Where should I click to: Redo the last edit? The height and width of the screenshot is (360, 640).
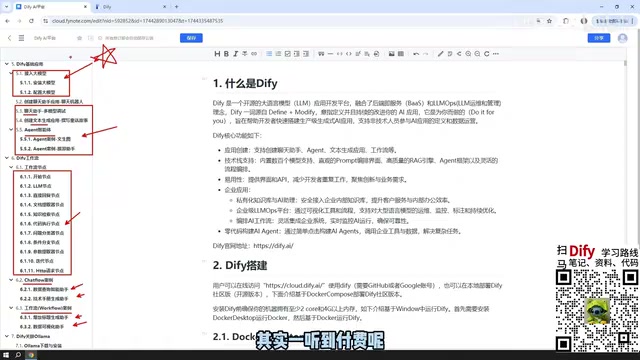click(425, 53)
